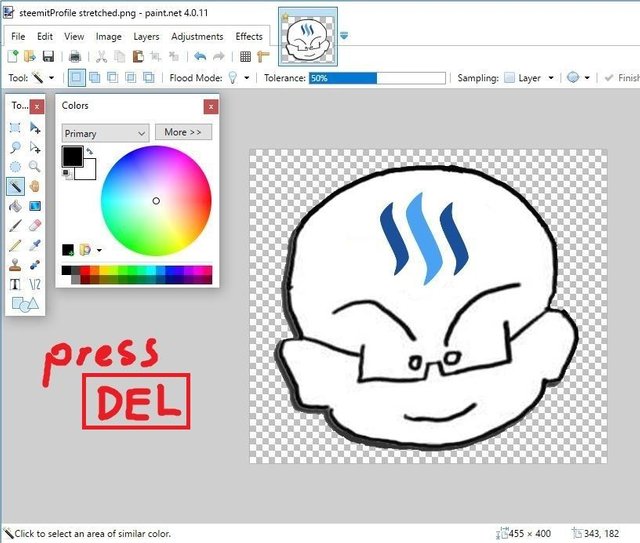This screenshot has width=640, height=543.
Task: Select the Lasso Select tool
Action: [15, 147]
